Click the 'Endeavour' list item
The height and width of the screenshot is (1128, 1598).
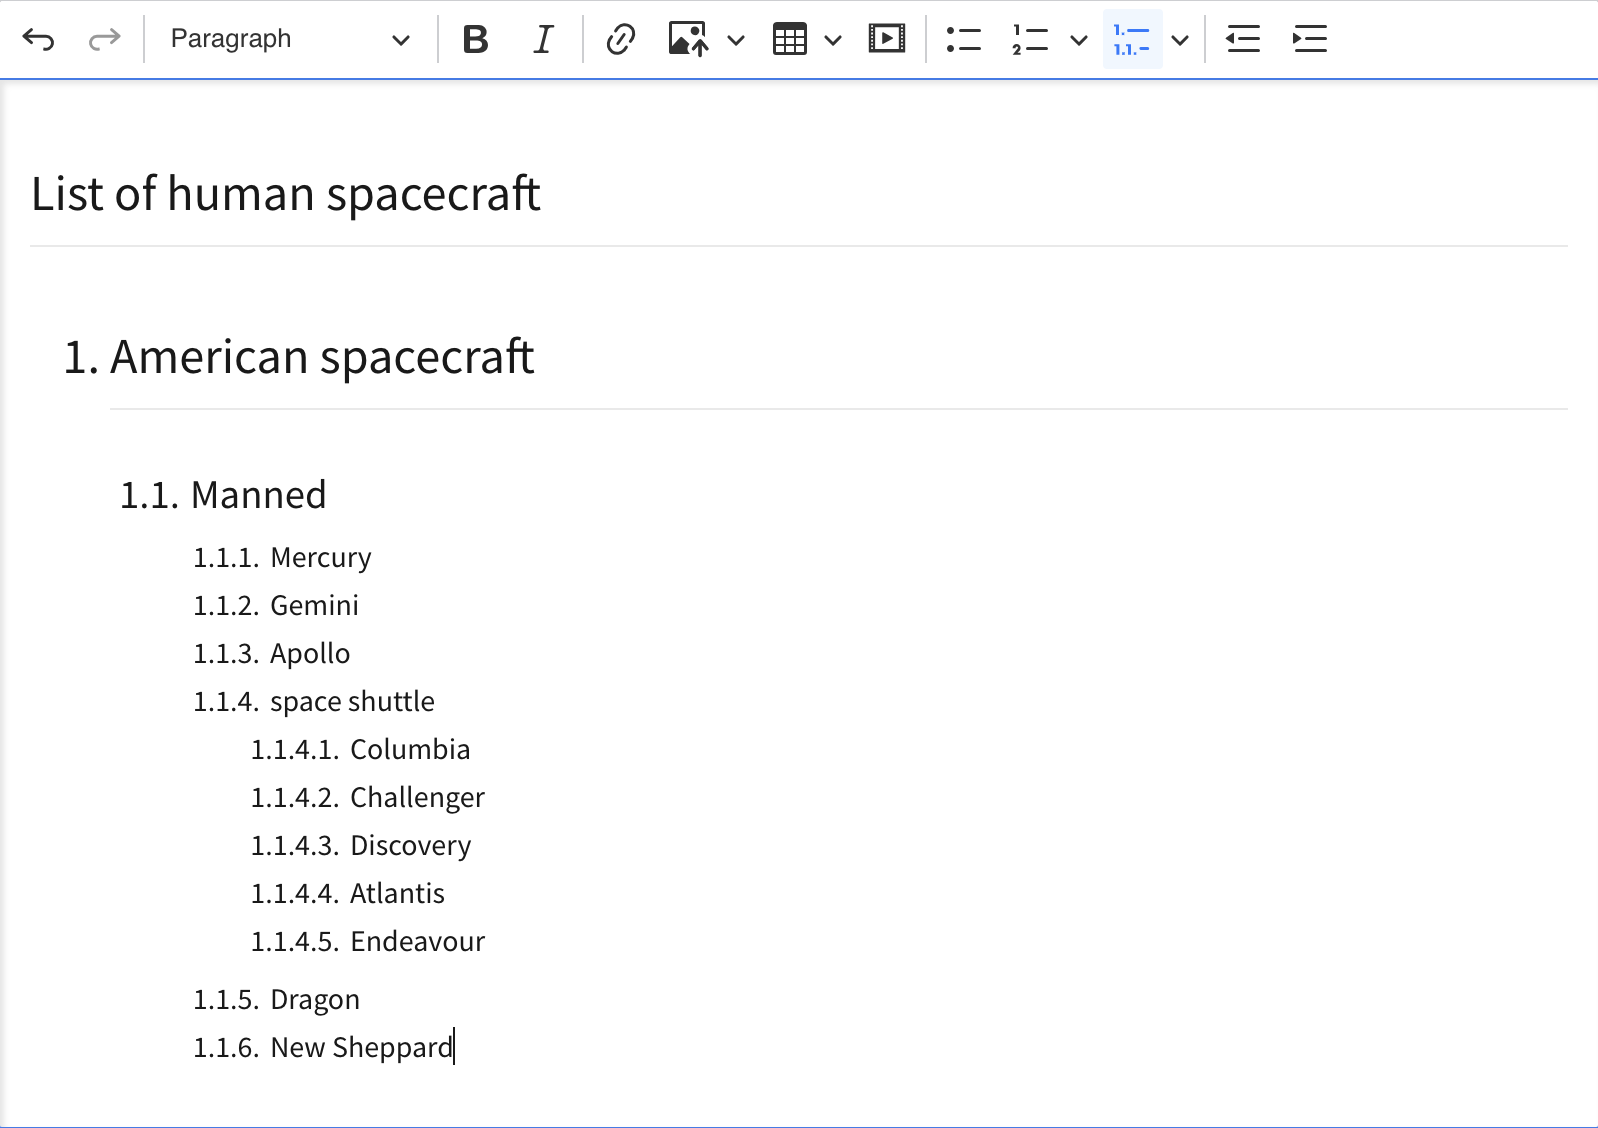pyautogui.click(x=417, y=942)
